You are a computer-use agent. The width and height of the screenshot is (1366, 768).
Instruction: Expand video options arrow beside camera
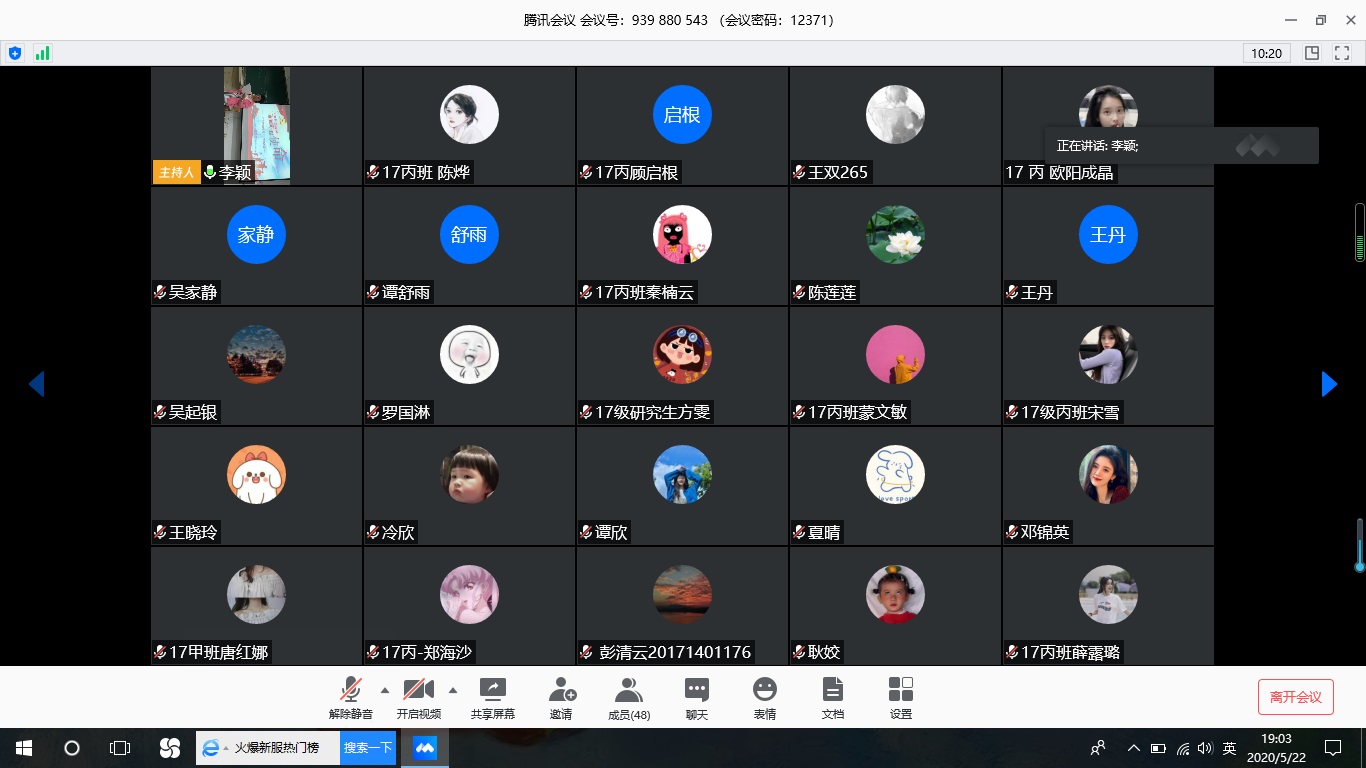coord(453,689)
